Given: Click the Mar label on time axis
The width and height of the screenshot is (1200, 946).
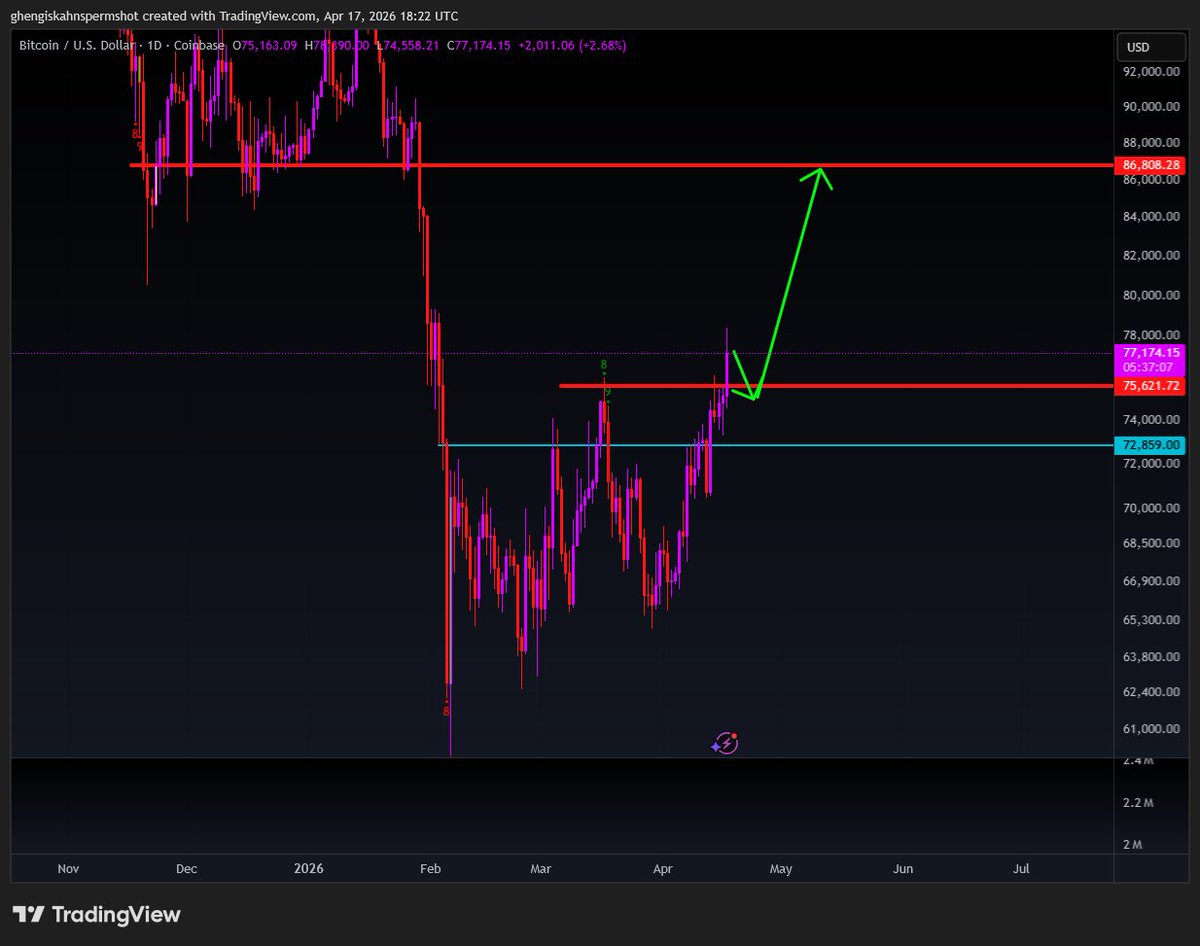Looking at the screenshot, I should pos(541,869).
